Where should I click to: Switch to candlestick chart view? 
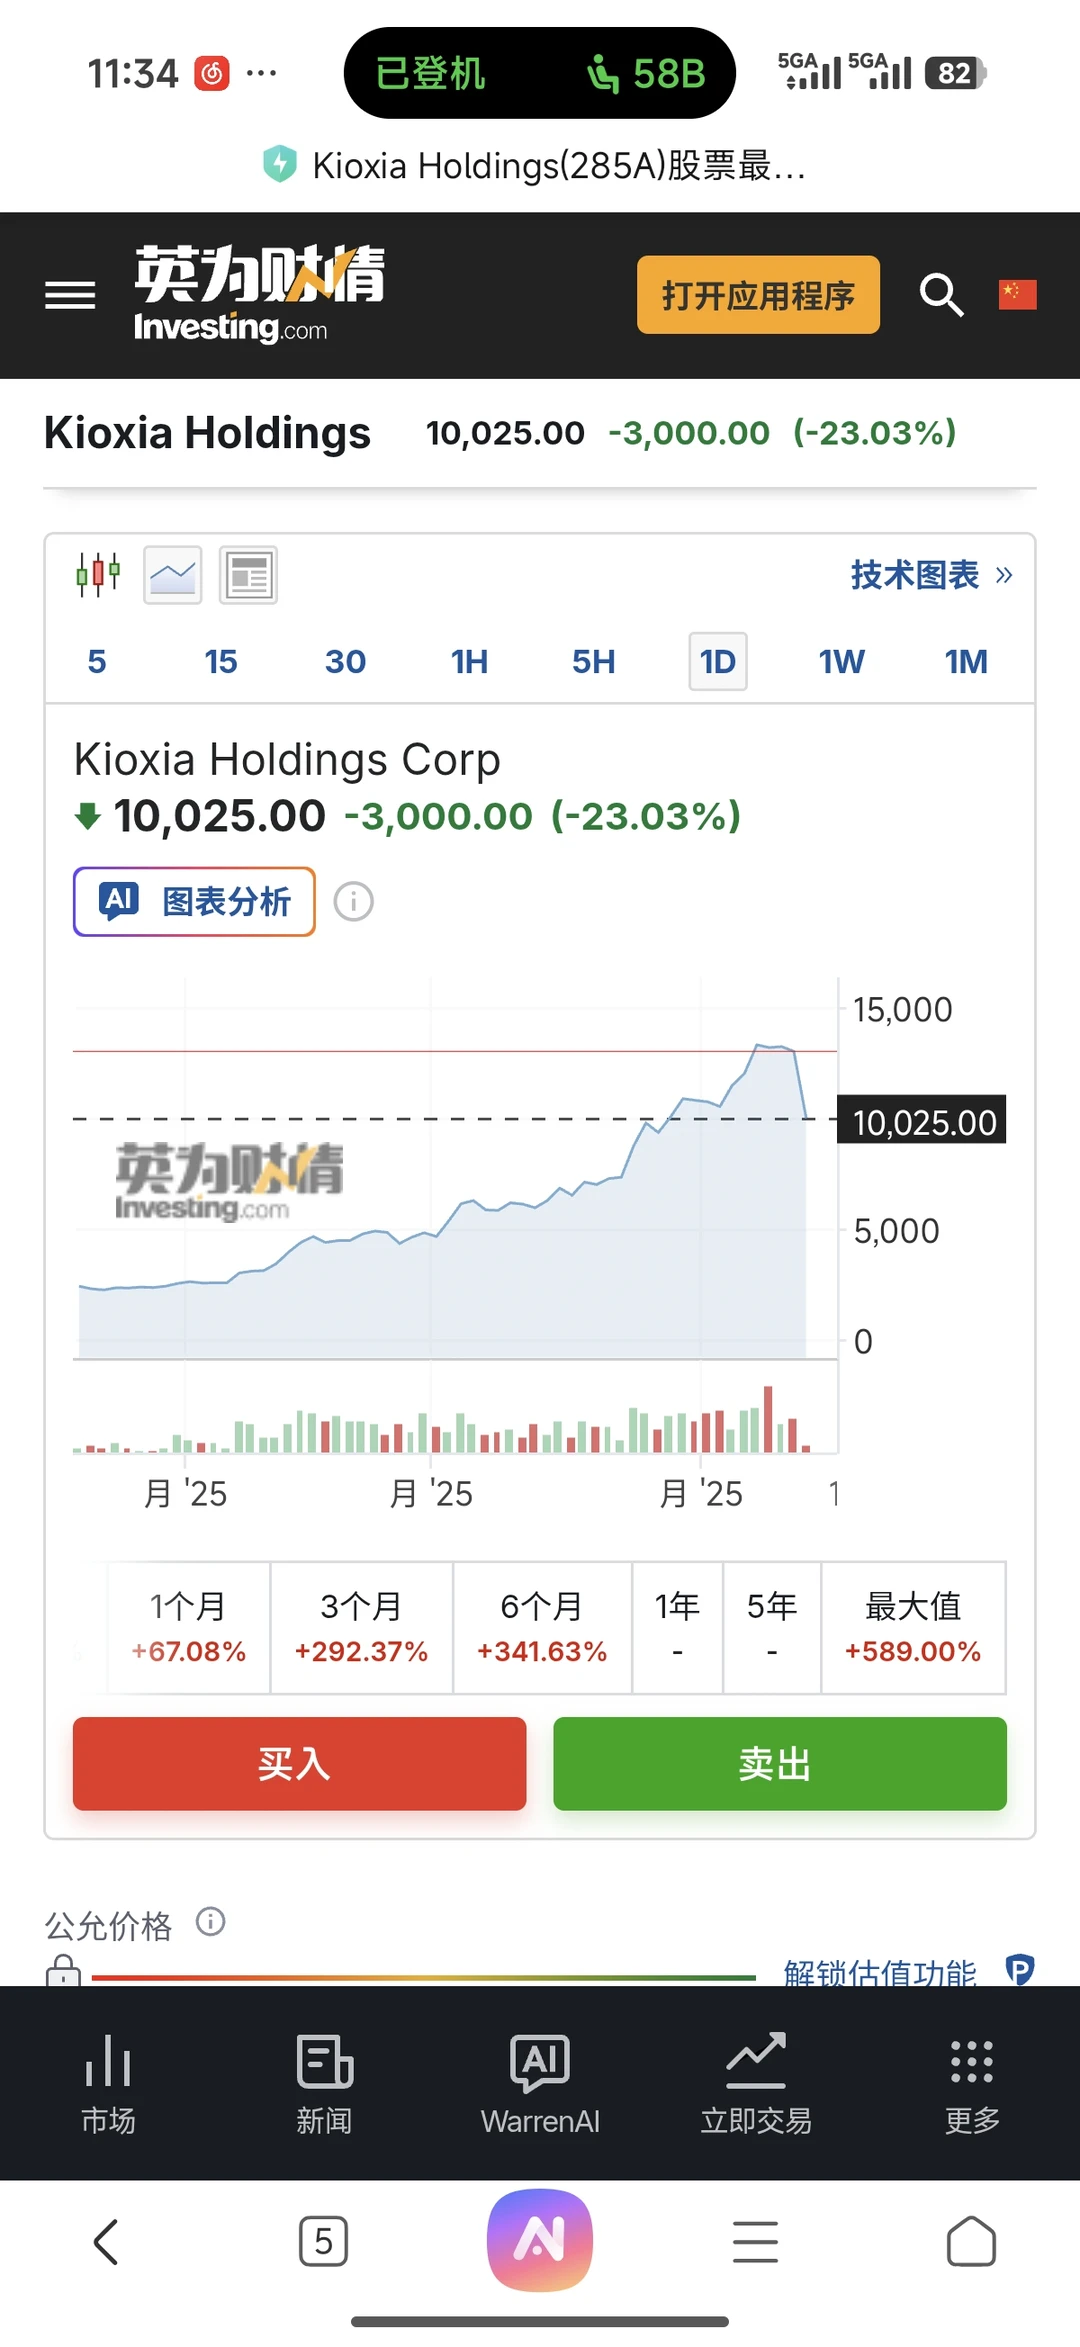tap(98, 575)
